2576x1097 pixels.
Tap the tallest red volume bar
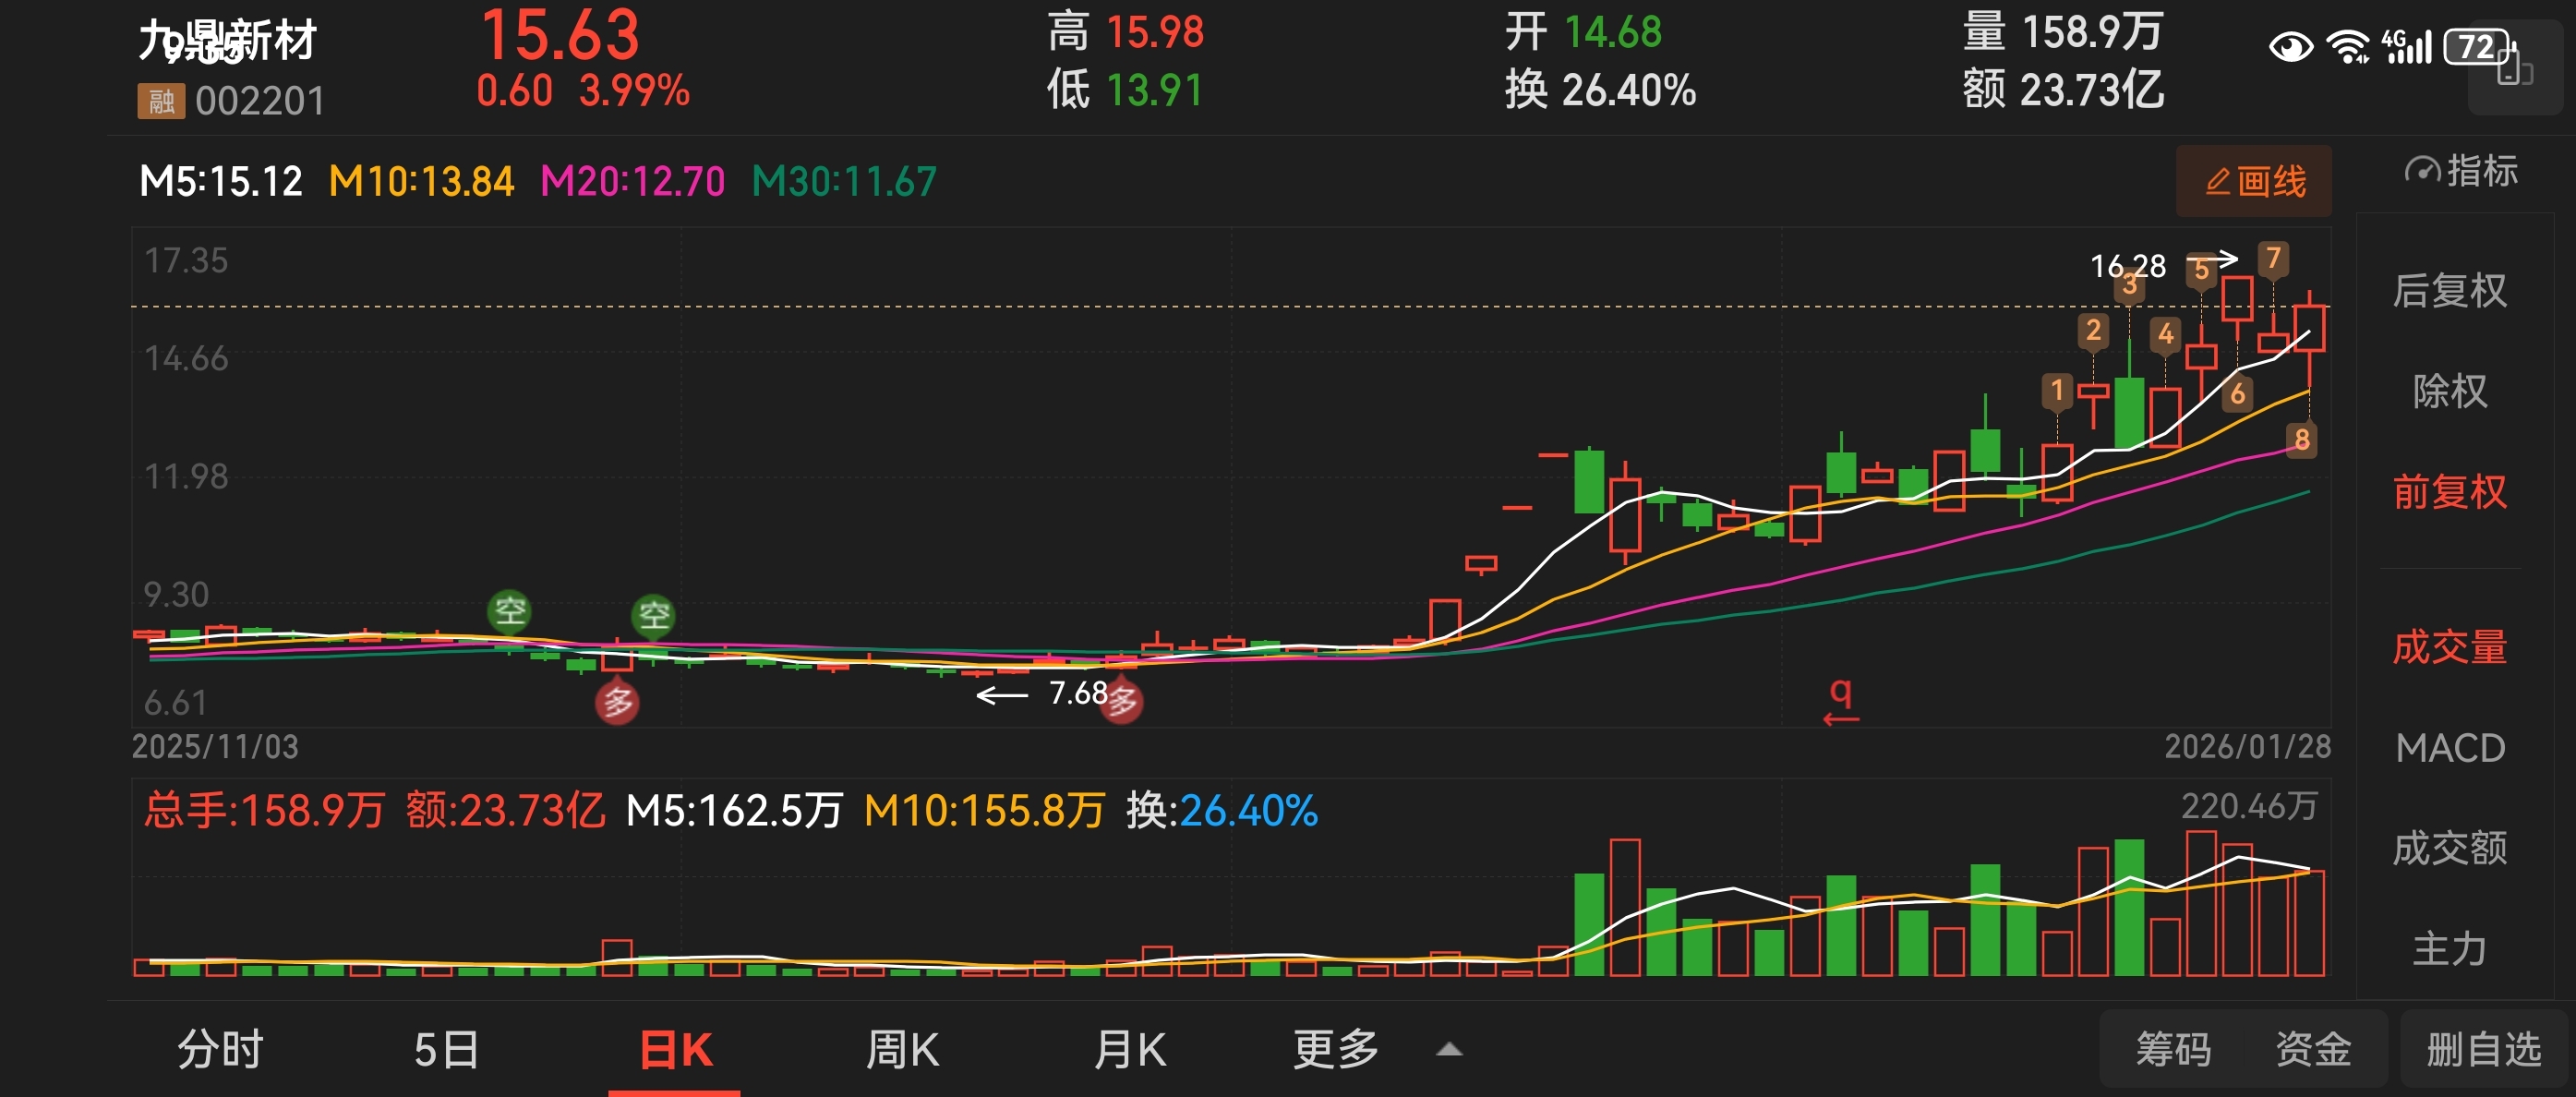pyautogui.click(x=2200, y=903)
